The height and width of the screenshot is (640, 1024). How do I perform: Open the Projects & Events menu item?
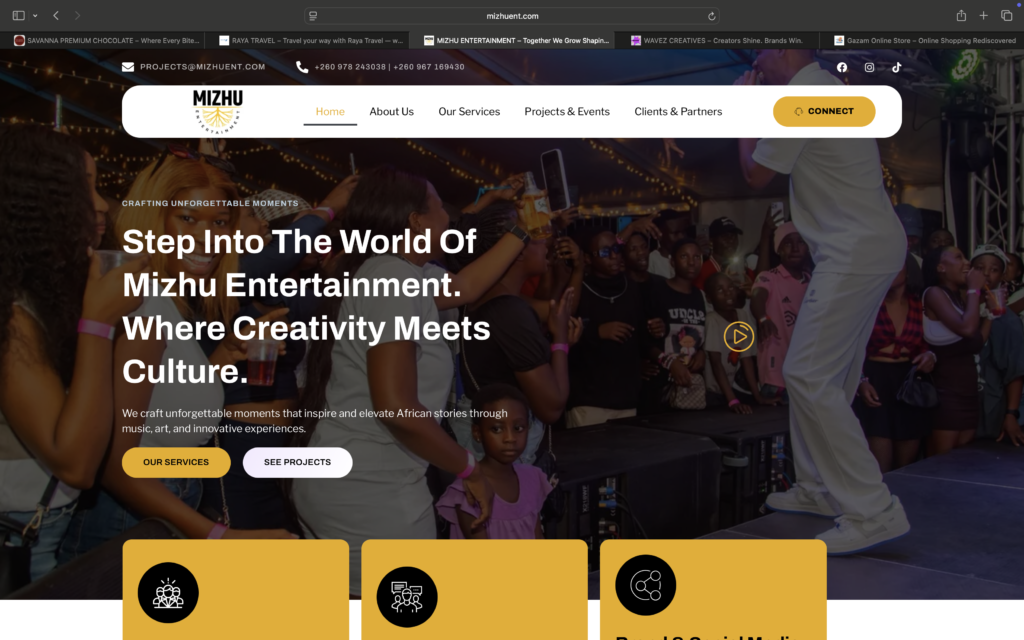[567, 112]
